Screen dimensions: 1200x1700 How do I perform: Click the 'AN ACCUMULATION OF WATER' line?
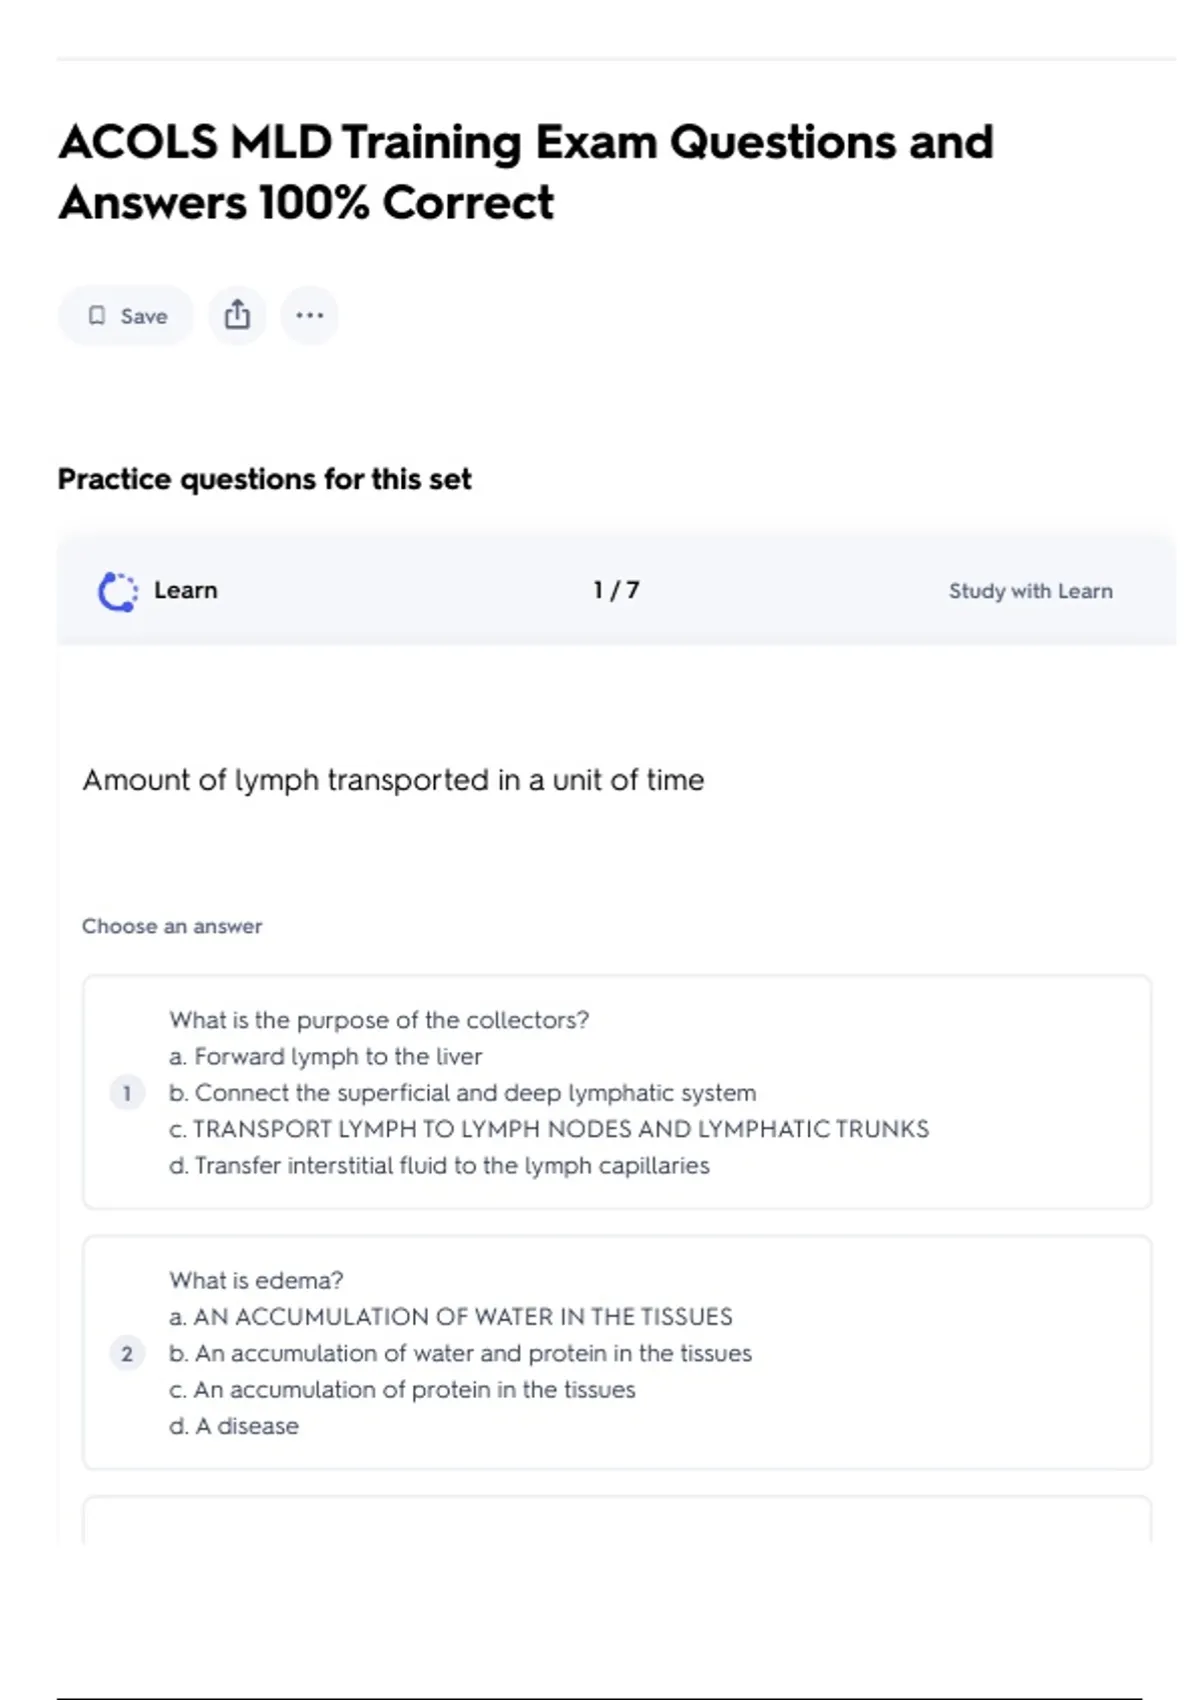click(x=451, y=1317)
